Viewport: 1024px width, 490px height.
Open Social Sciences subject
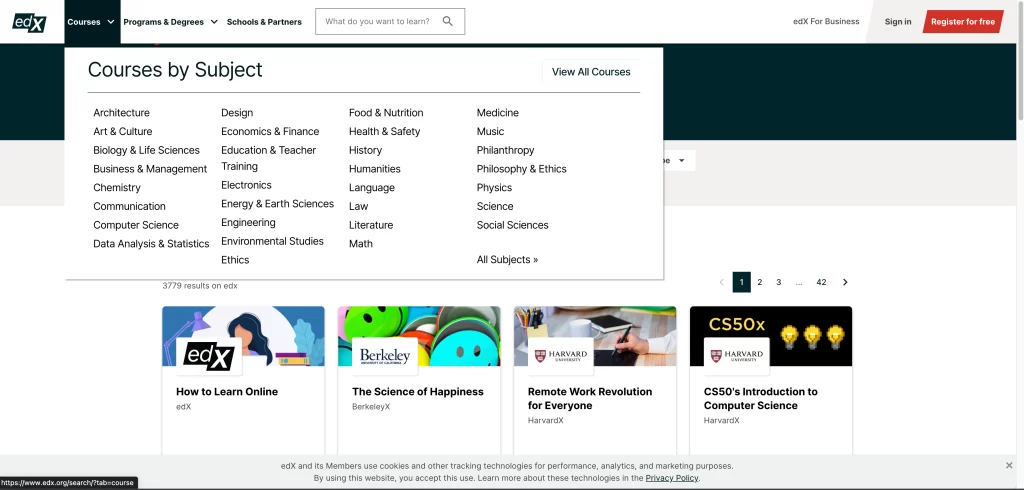[x=513, y=225]
